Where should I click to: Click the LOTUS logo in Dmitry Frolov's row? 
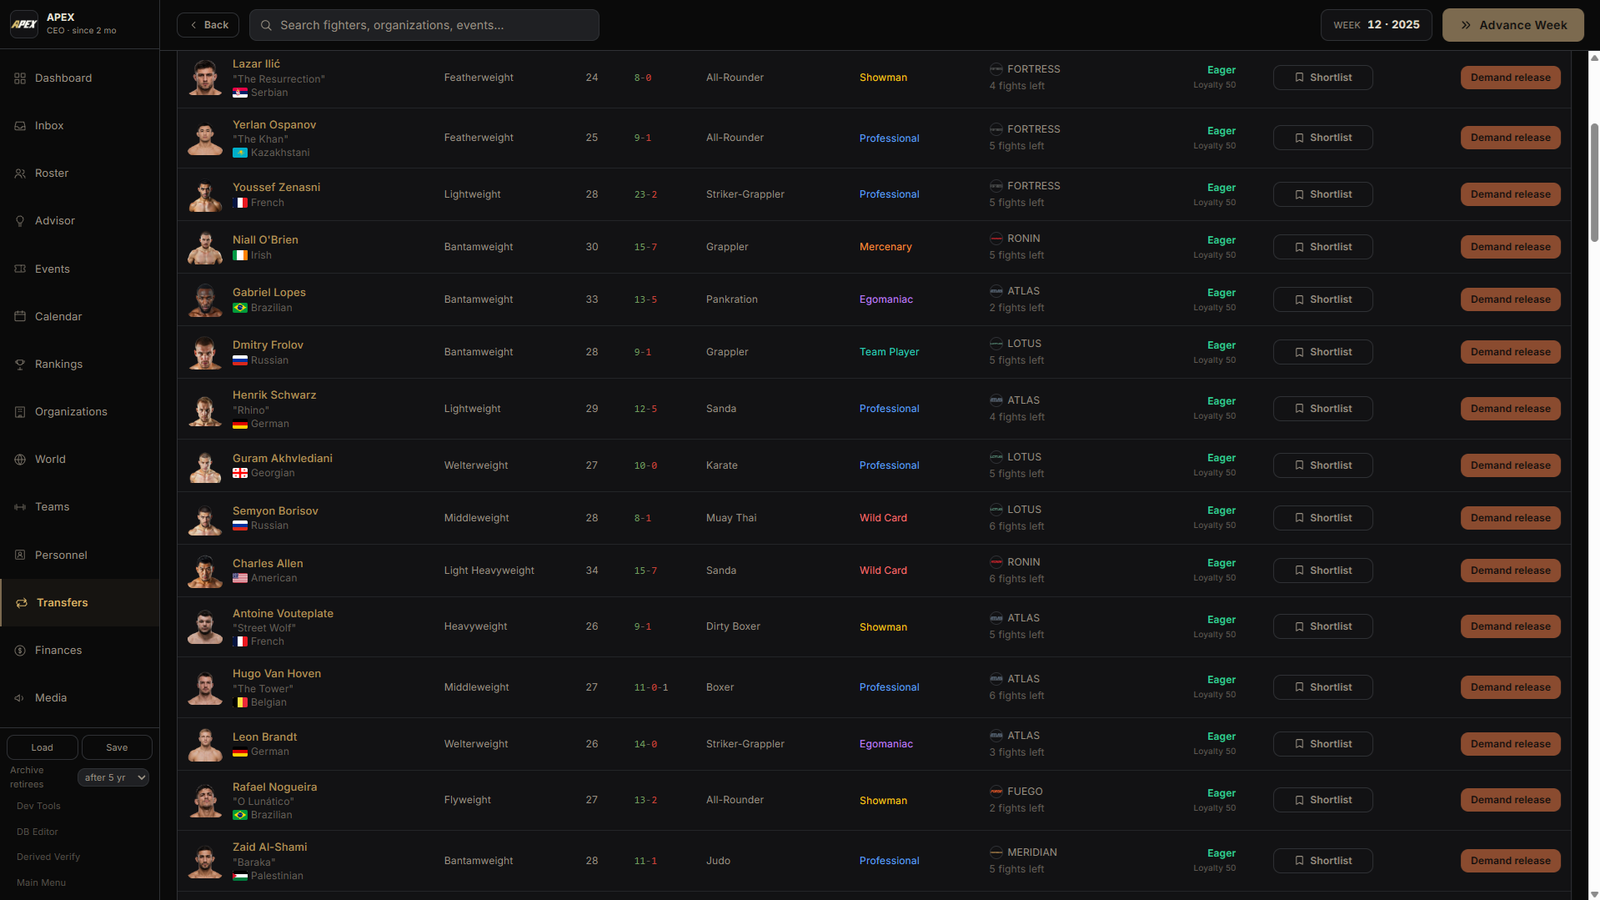tap(996, 344)
